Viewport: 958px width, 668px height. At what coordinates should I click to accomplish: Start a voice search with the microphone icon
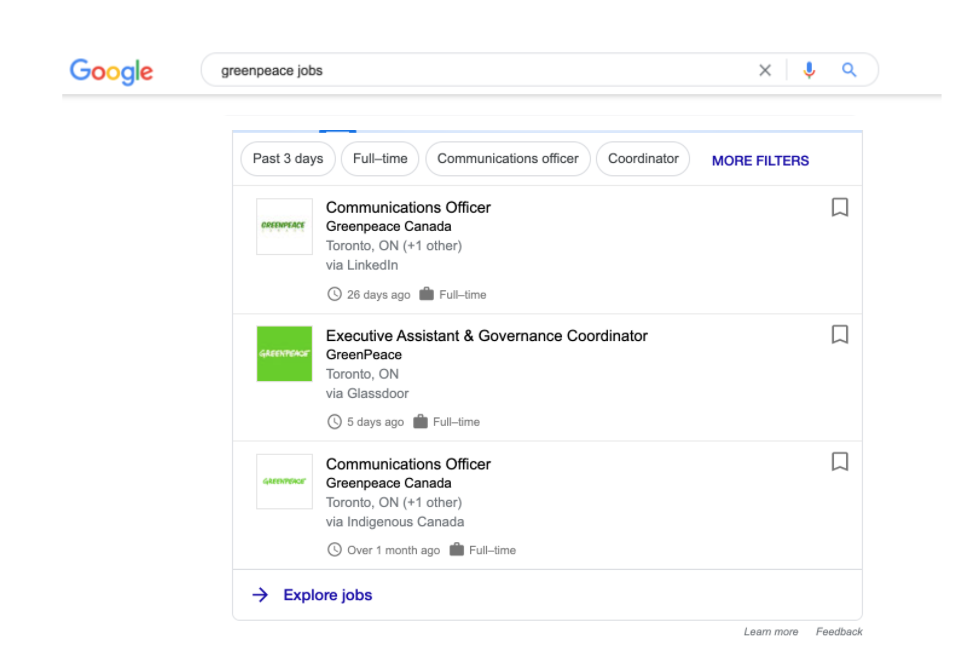(x=809, y=69)
